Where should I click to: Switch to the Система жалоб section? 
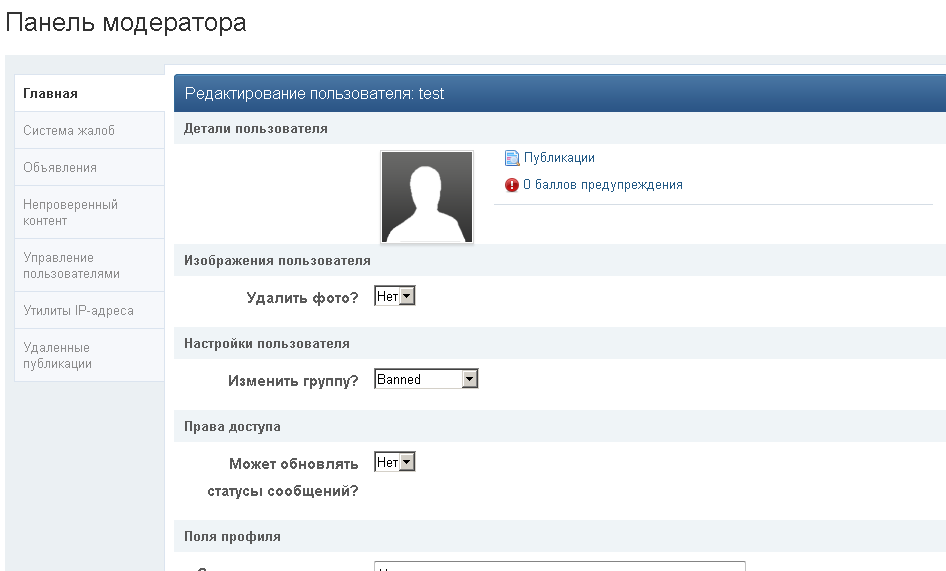(69, 131)
